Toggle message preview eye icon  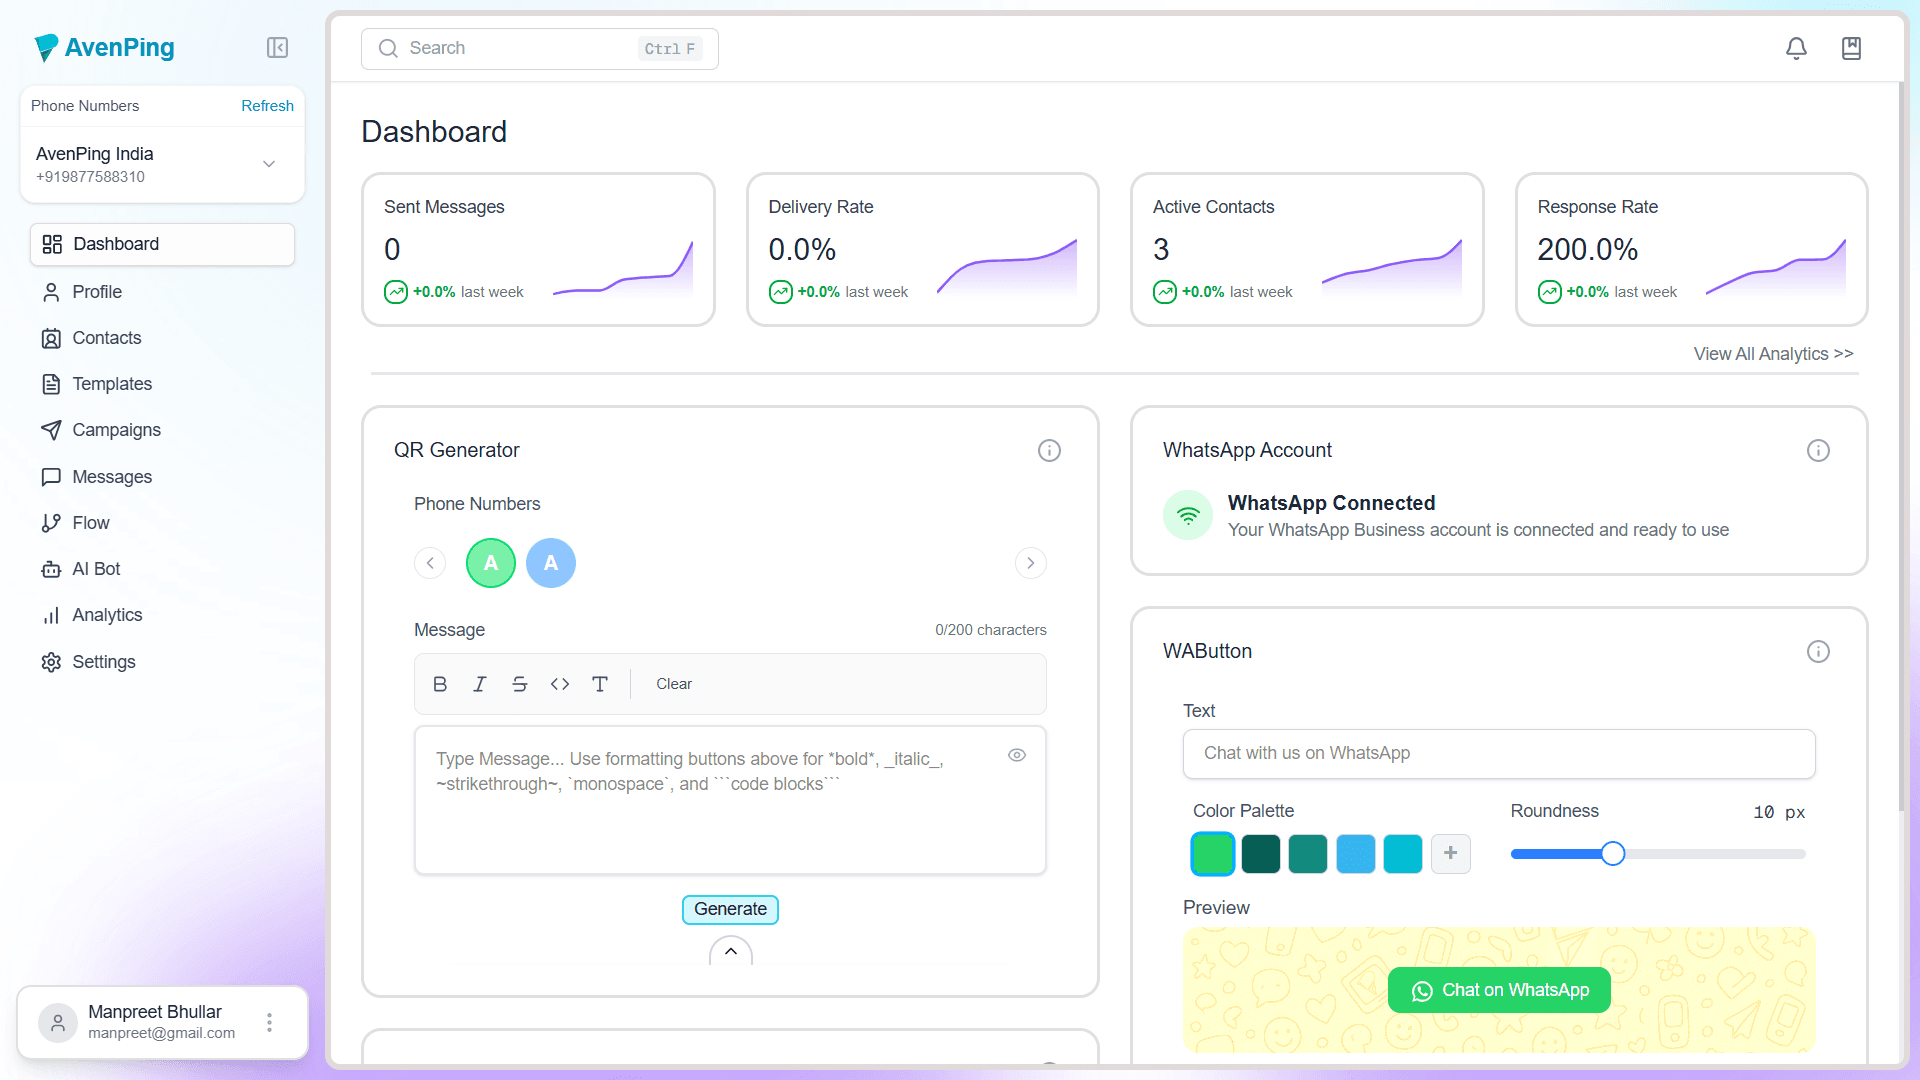point(1017,755)
